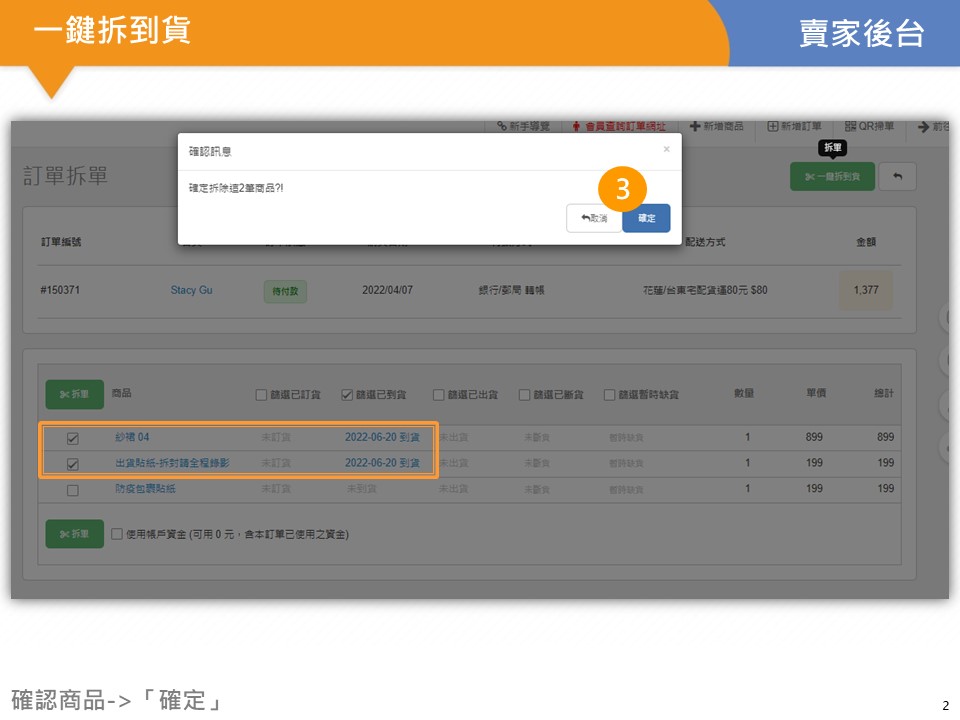Open the Stacy Gu customer link
960x720 pixels.
point(191,291)
